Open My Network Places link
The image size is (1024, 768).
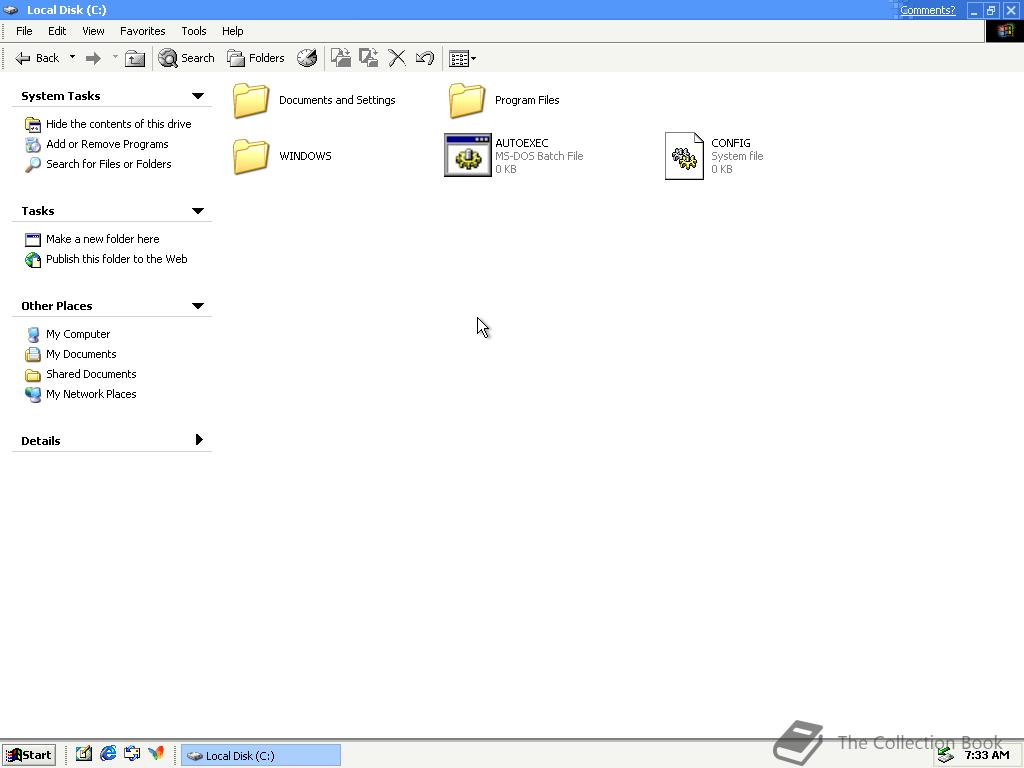click(91, 394)
